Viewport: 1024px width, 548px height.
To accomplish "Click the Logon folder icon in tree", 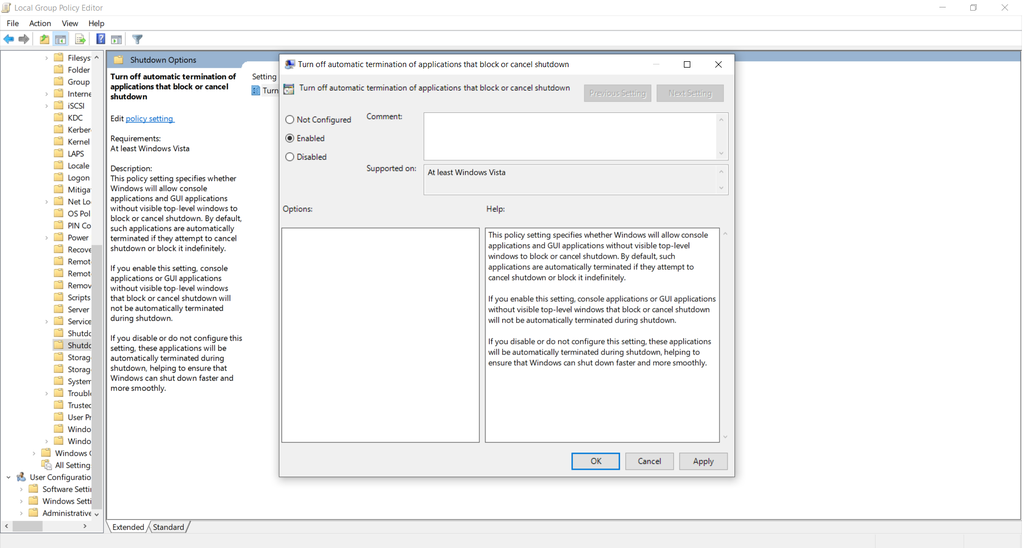I will (x=59, y=178).
